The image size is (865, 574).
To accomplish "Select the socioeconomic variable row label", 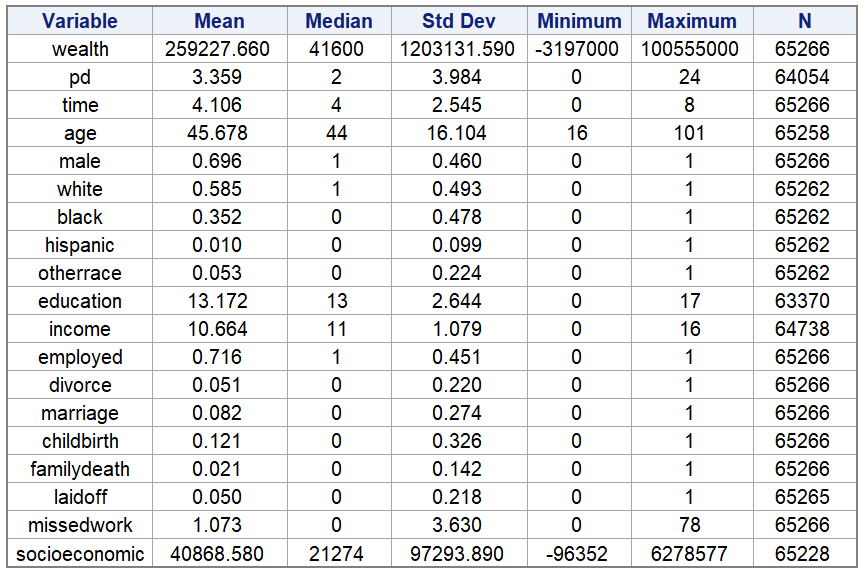I will click(80, 553).
